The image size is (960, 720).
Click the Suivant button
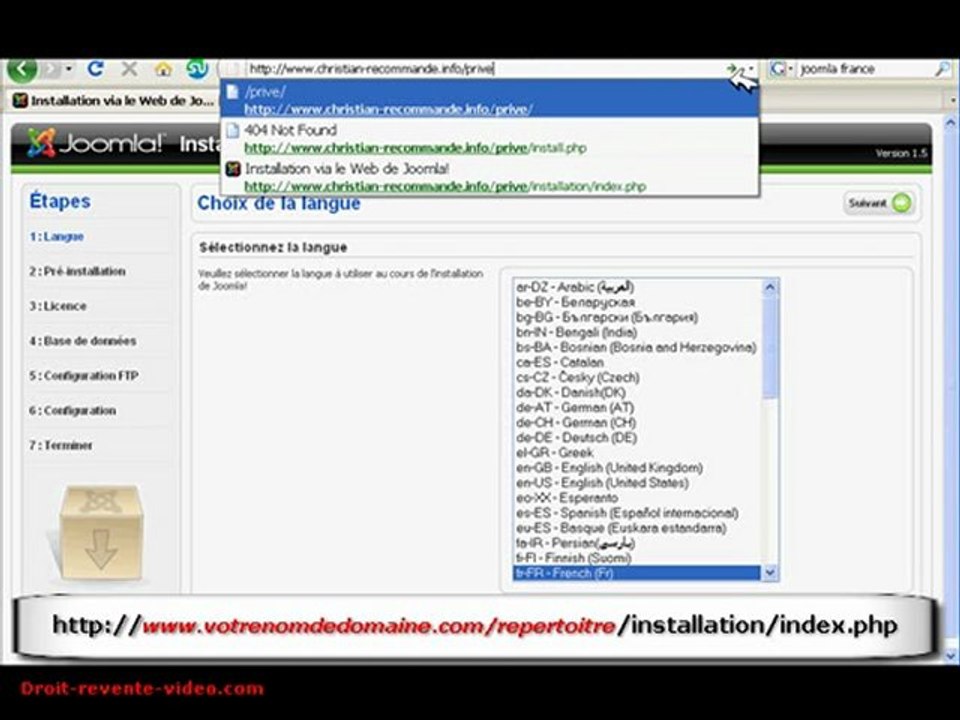click(x=879, y=203)
